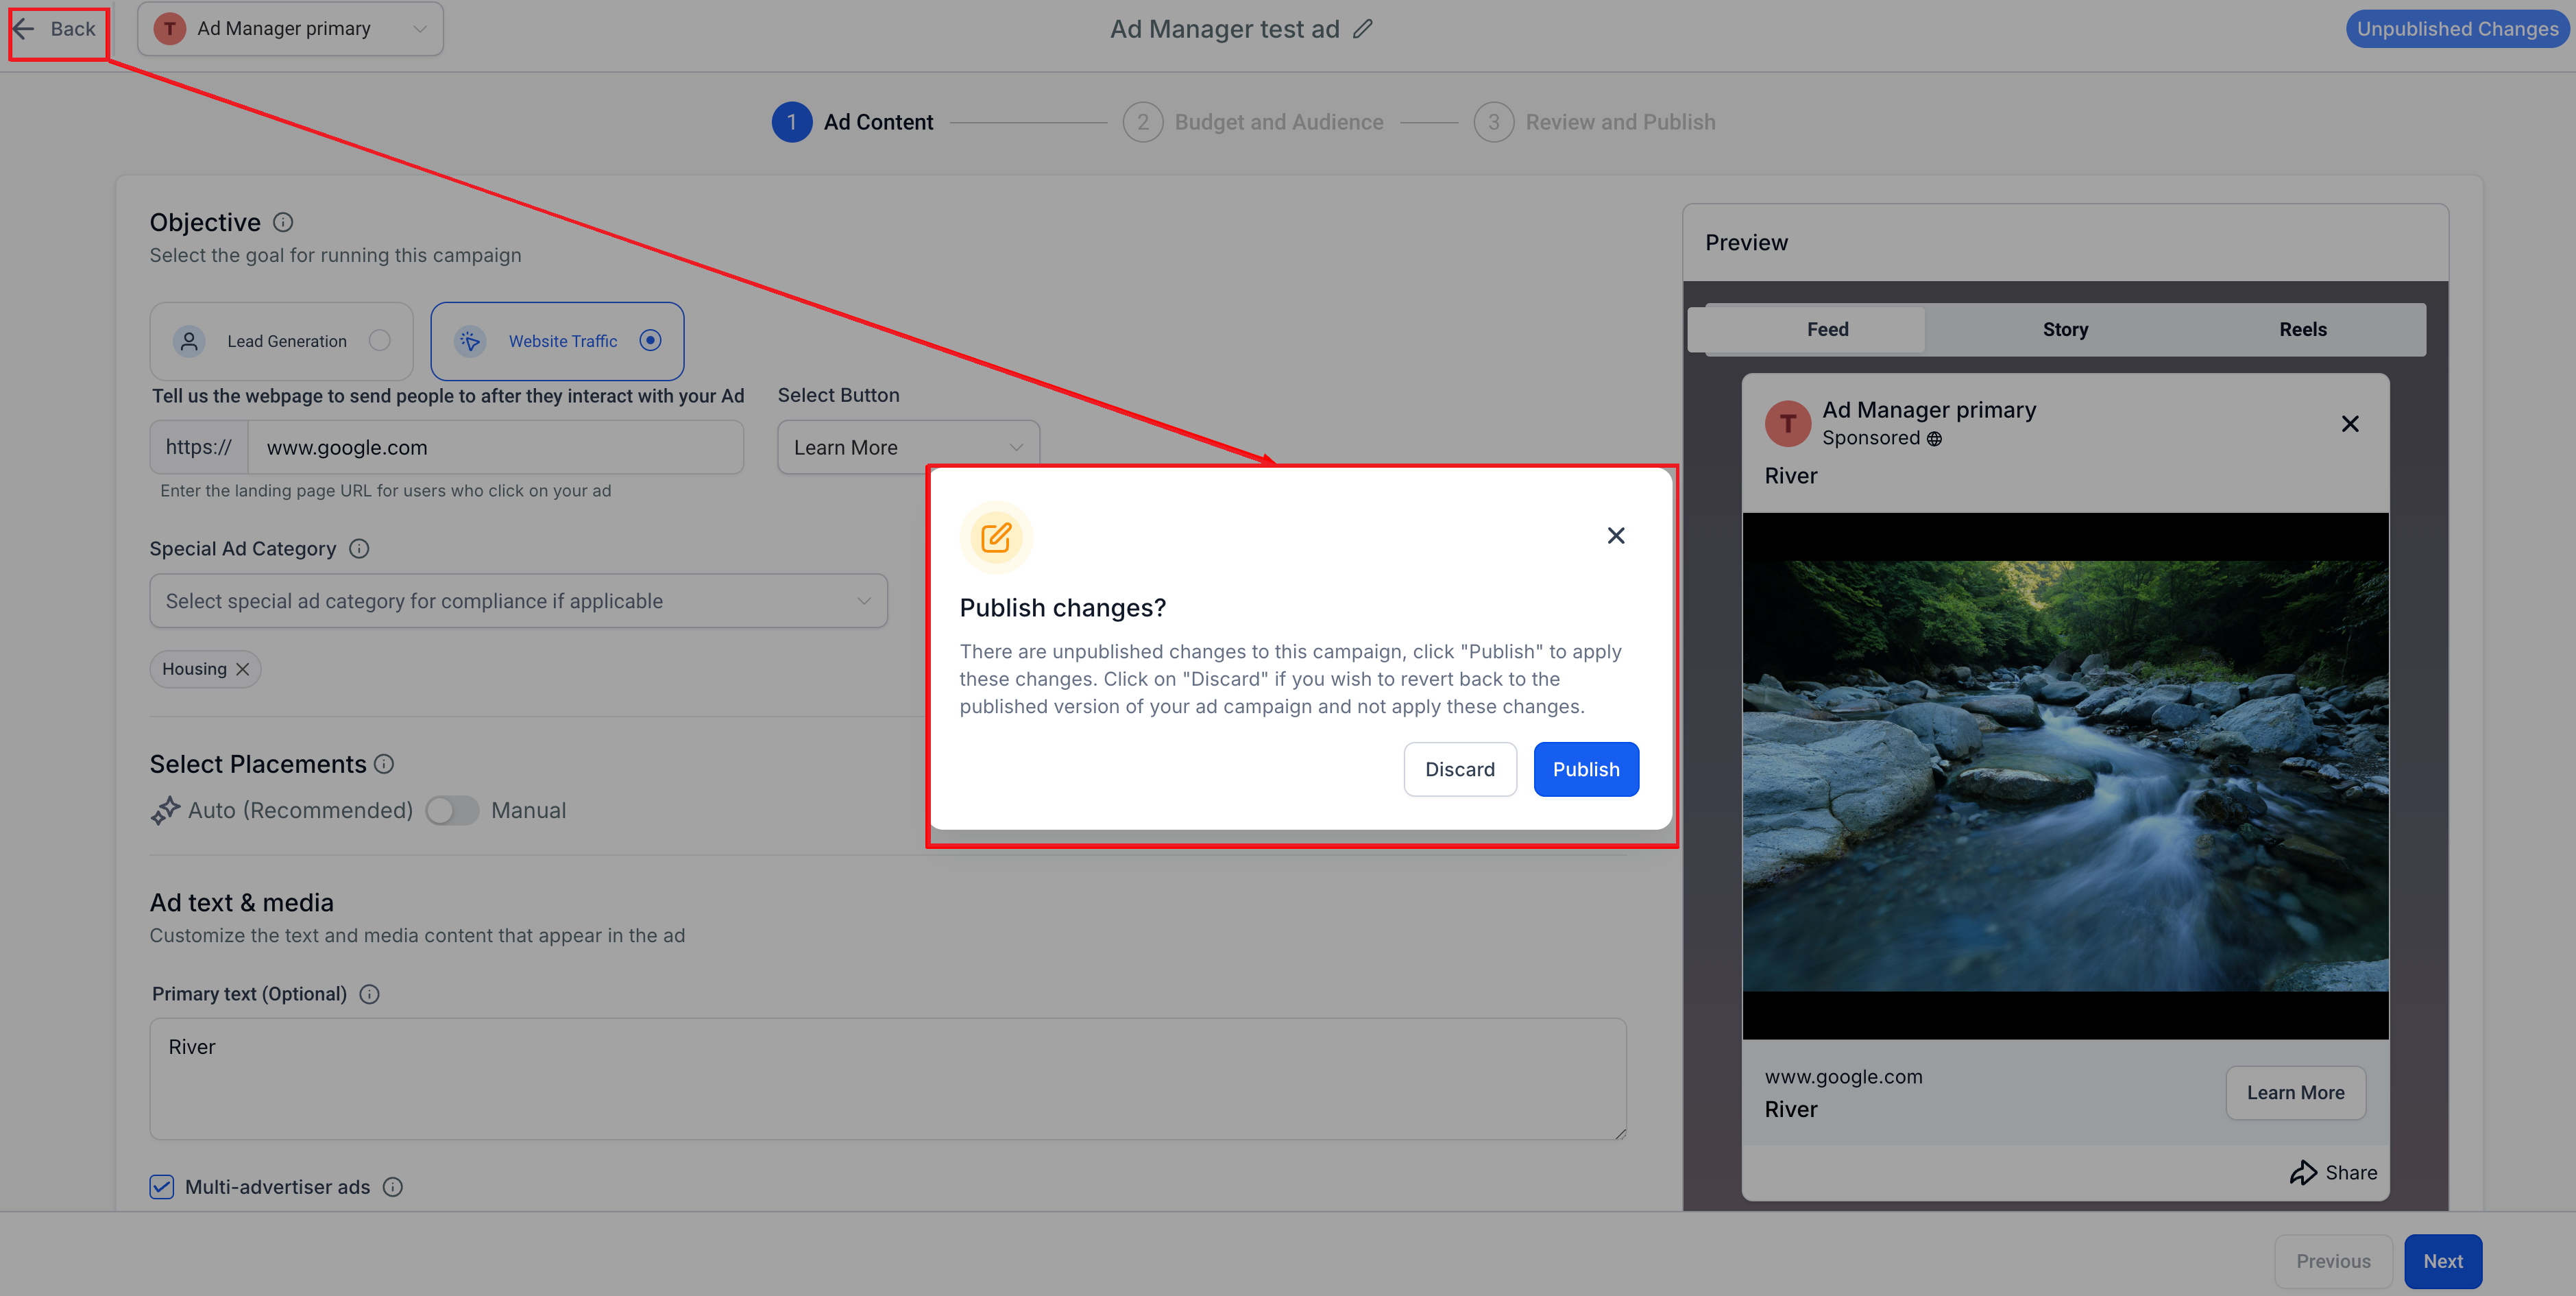Image resolution: width=2576 pixels, height=1296 pixels.
Task: Expand the Learn More button dropdown
Action: click(x=908, y=448)
